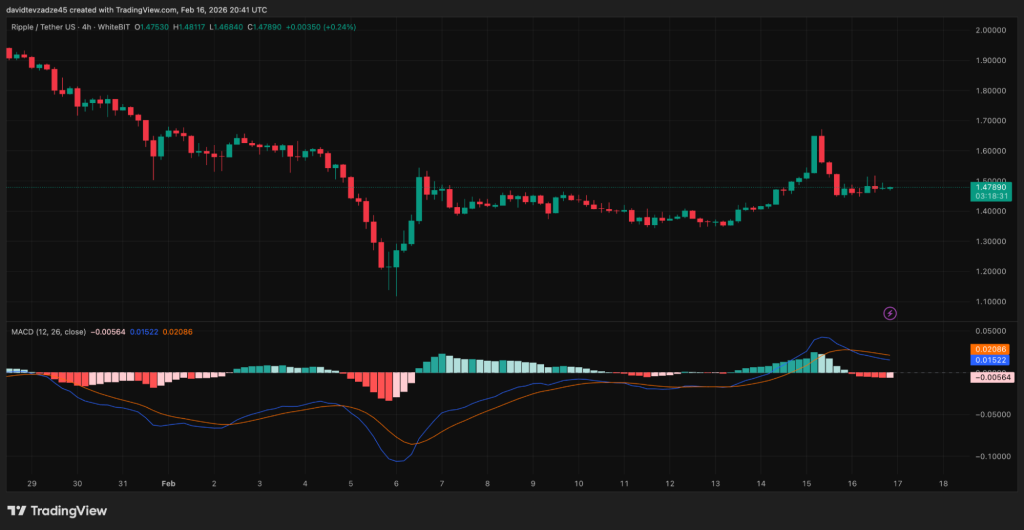Click the 03:18:31 candle countdown timer
Image resolution: width=1024 pixels, height=530 pixels.
[989, 196]
